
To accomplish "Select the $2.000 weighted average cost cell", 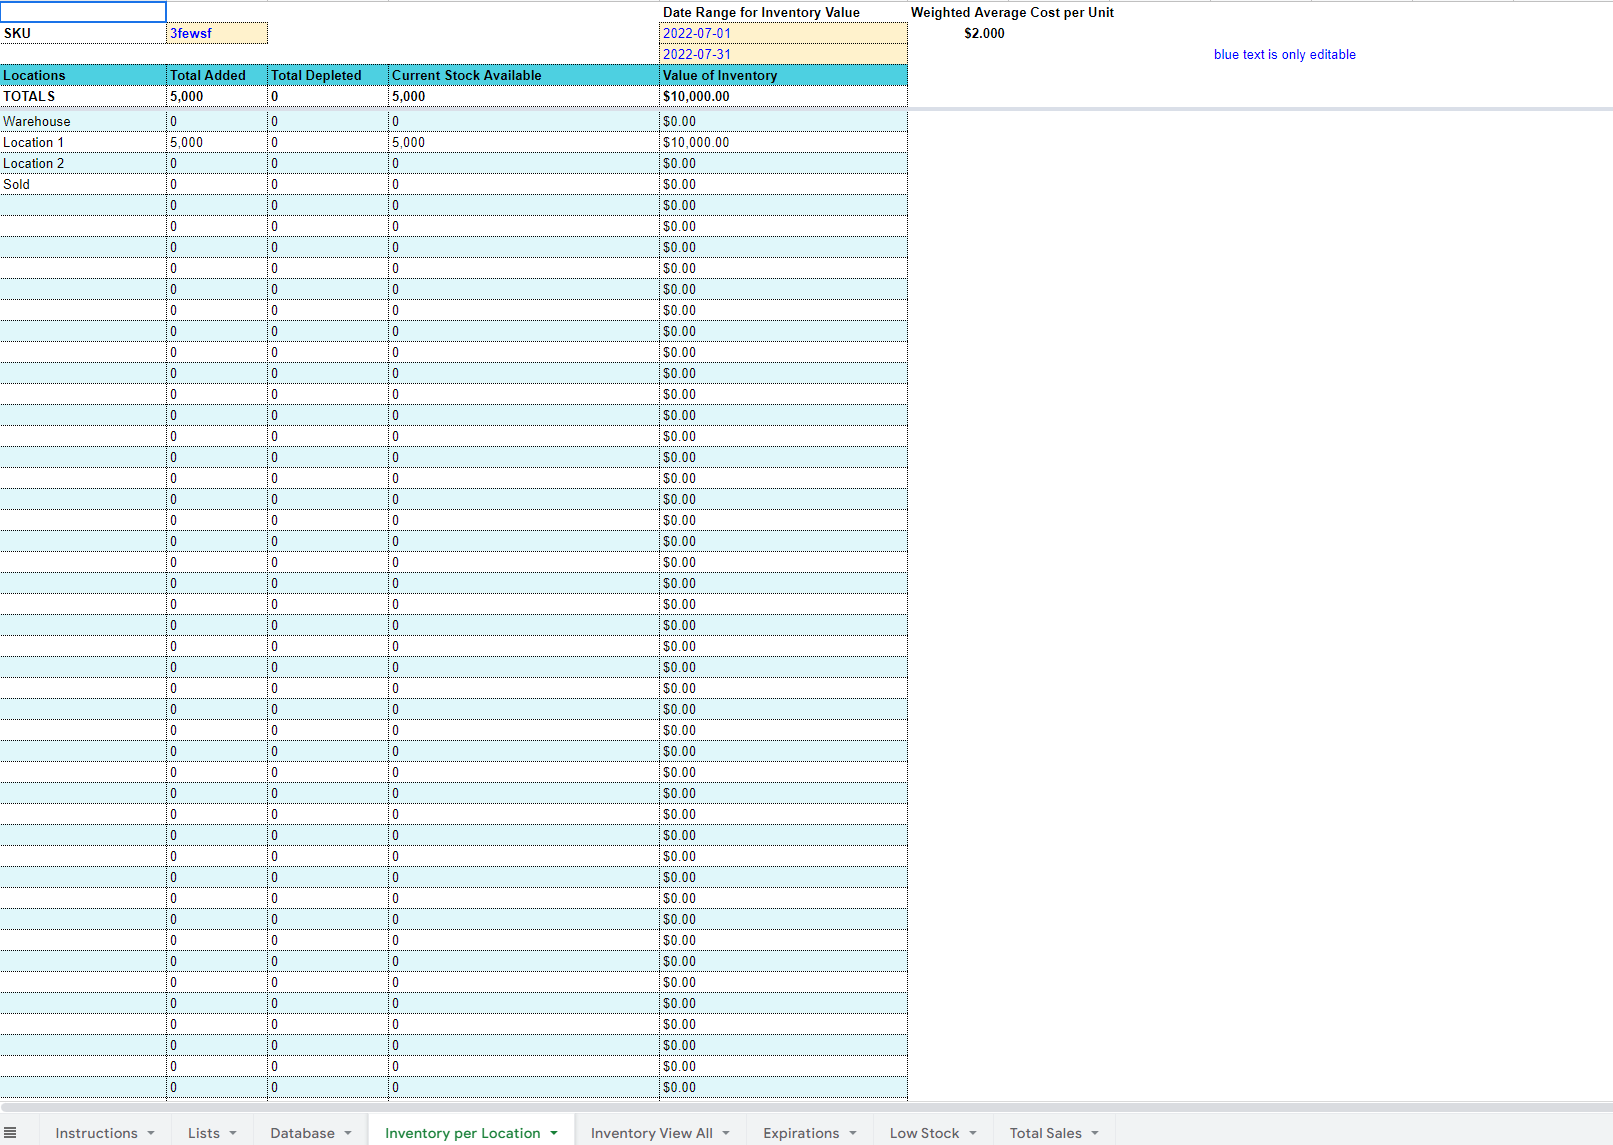I will 984,33.
